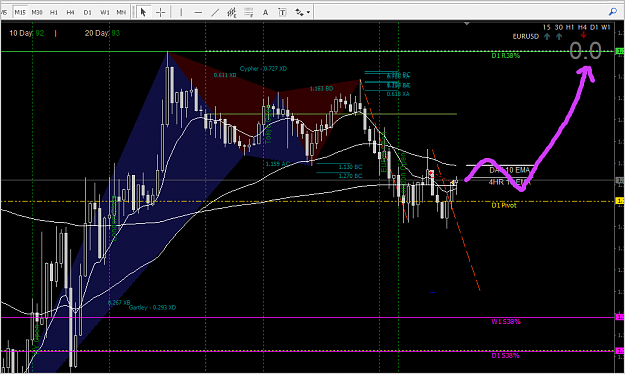Select the H4 timeframe button in toolbar

click(x=71, y=12)
